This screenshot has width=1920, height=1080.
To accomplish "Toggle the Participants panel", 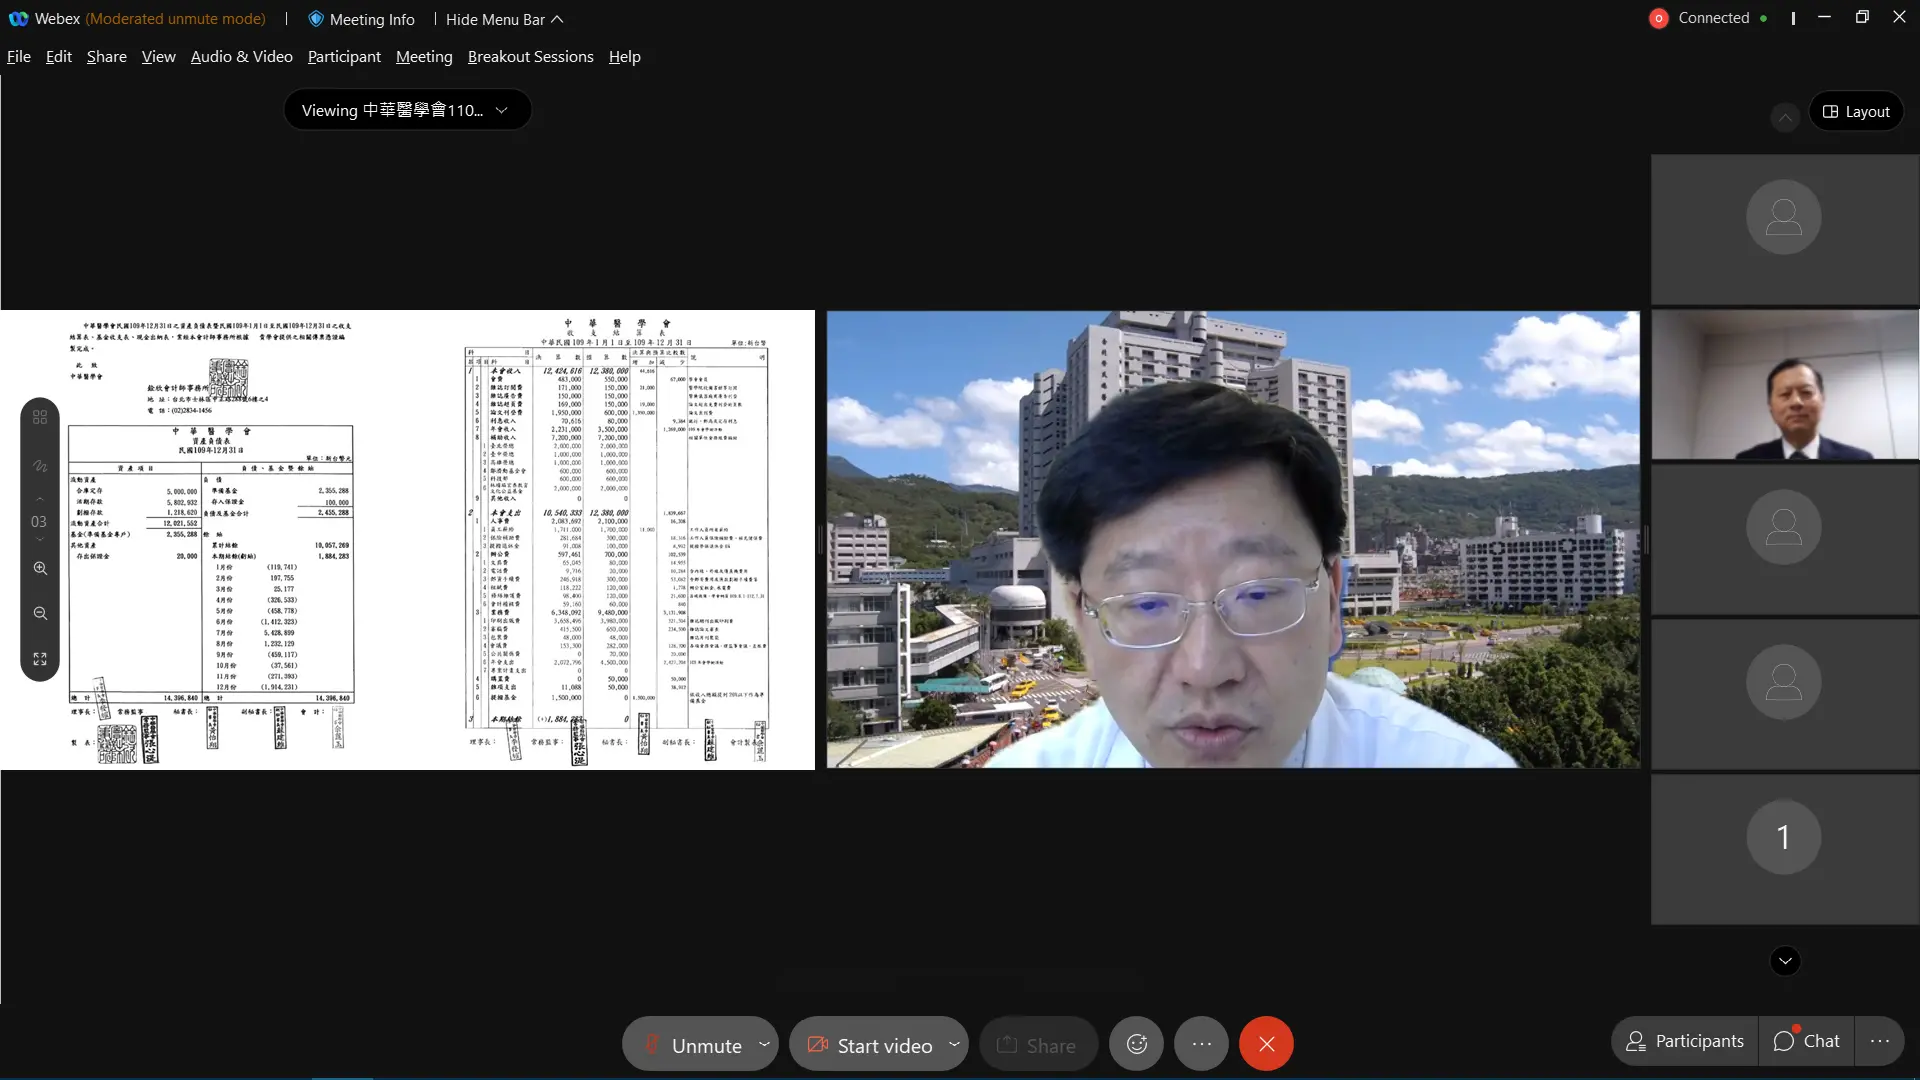I will (1685, 1041).
